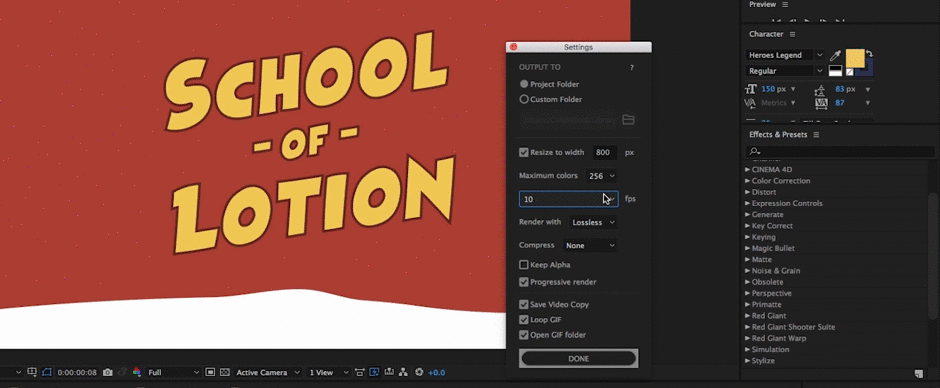
Task: Open the Heroes Legend font family dropdown
Action: click(x=785, y=55)
